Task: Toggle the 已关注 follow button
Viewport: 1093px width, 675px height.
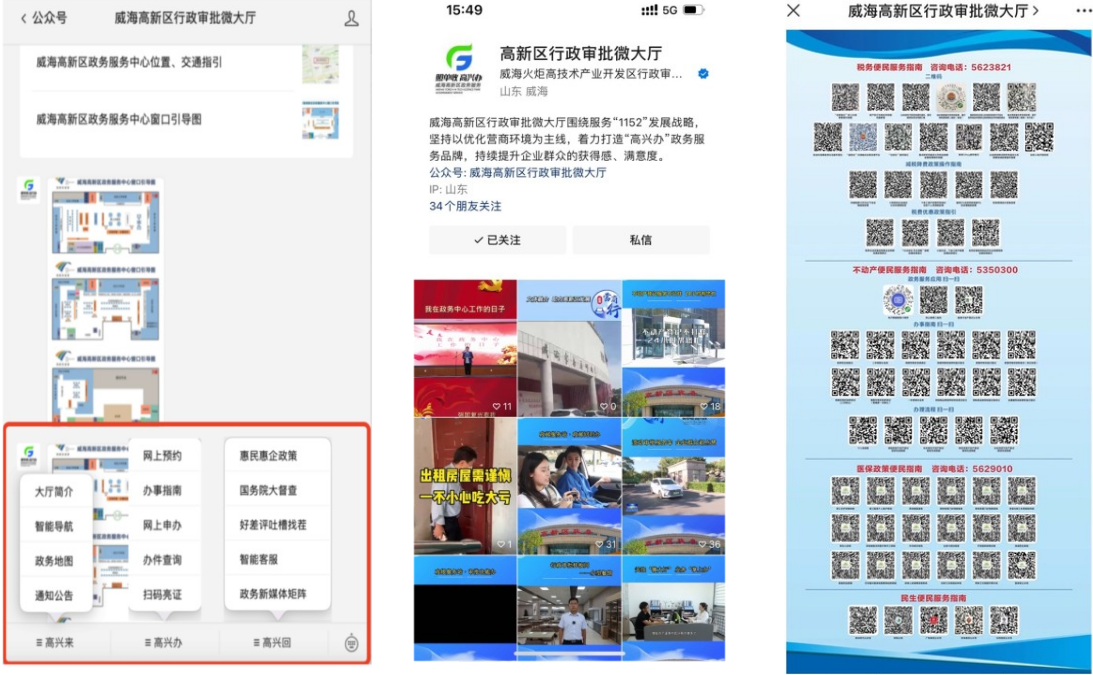Action: pyautogui.click(x=497, y=240)
